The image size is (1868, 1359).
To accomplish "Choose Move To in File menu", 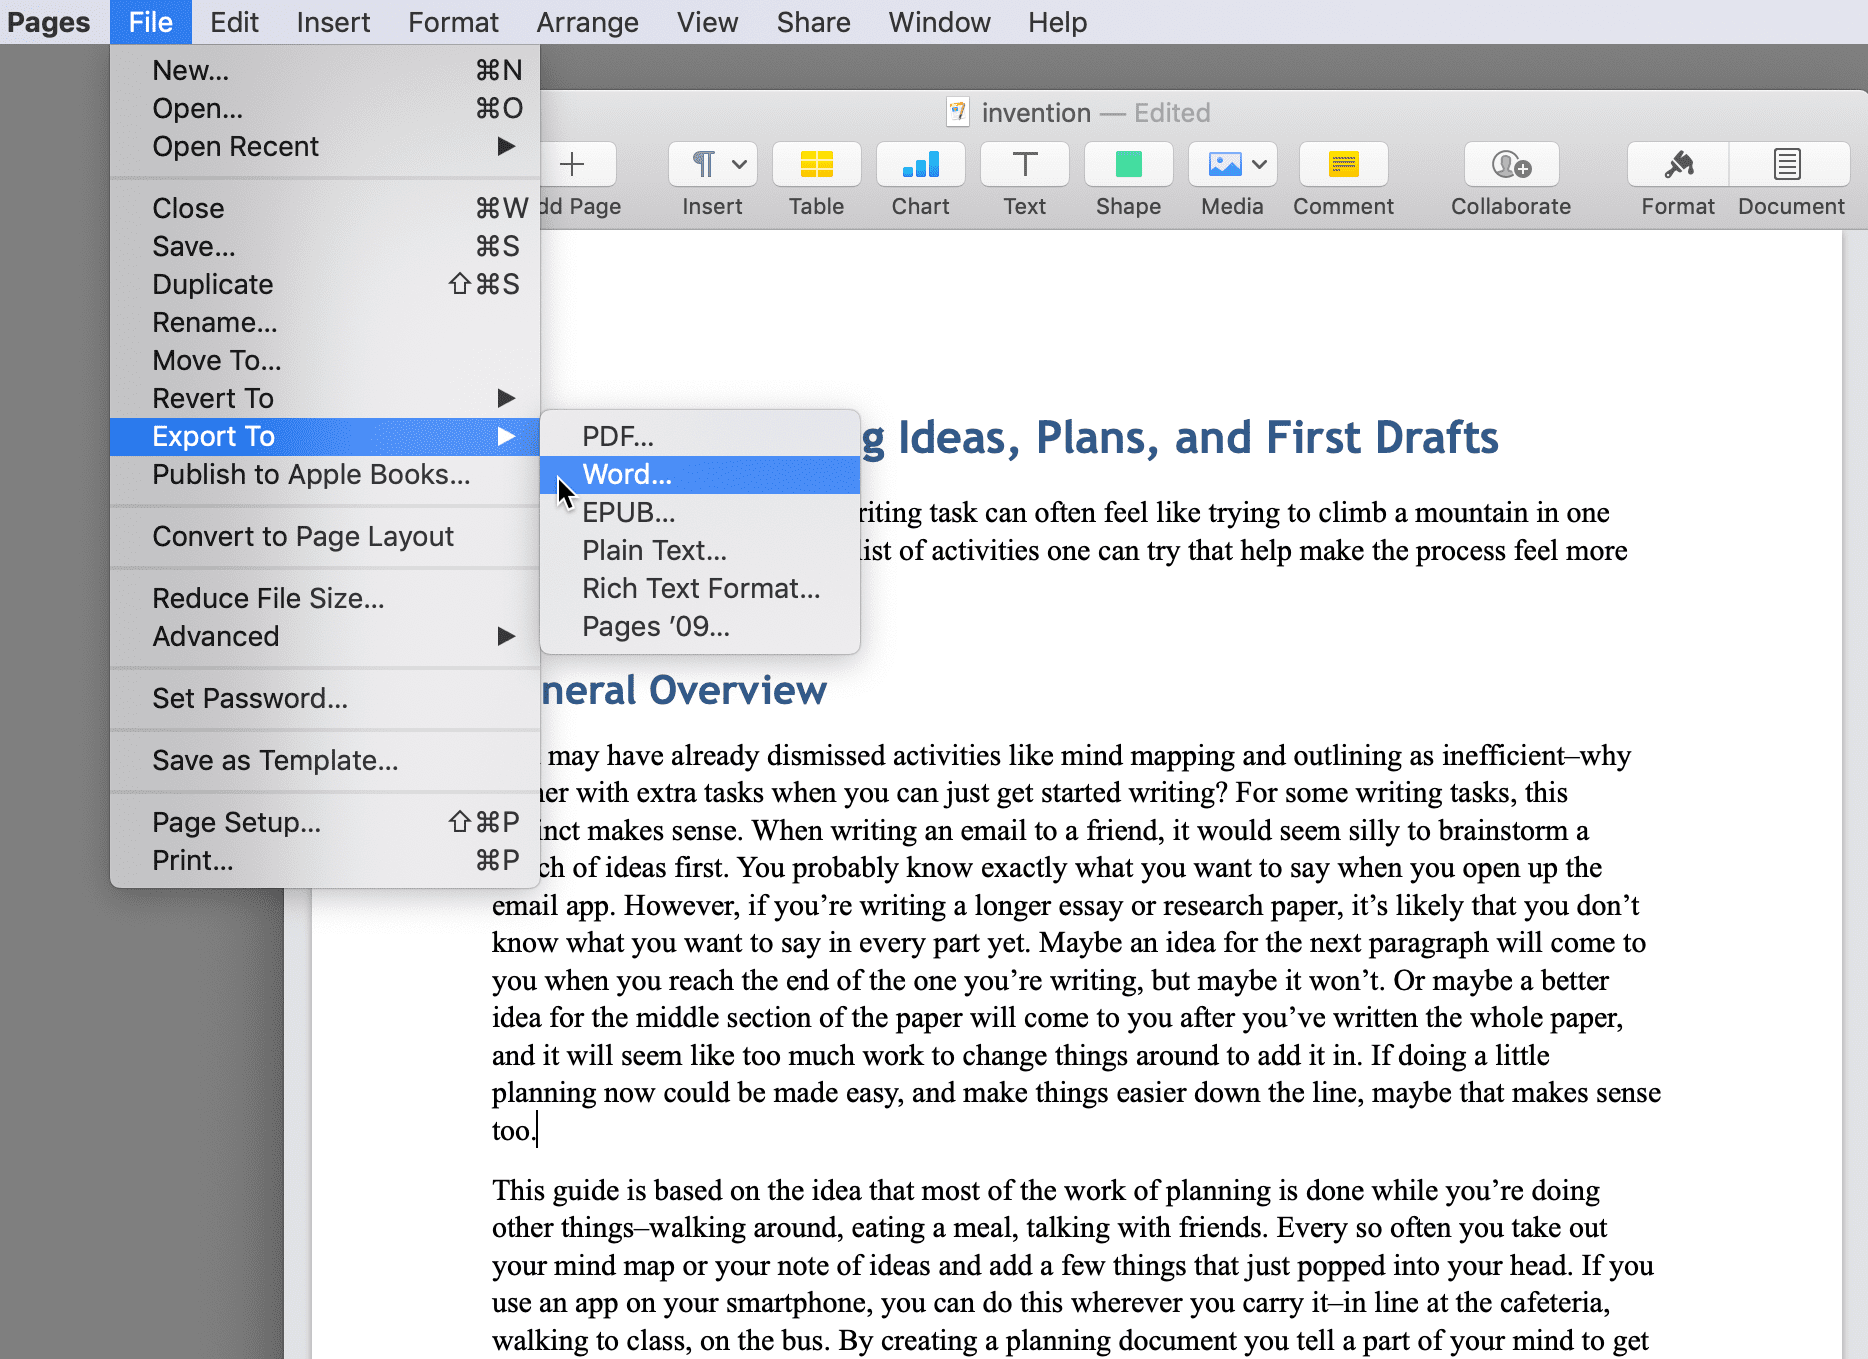I will (325, 360).
